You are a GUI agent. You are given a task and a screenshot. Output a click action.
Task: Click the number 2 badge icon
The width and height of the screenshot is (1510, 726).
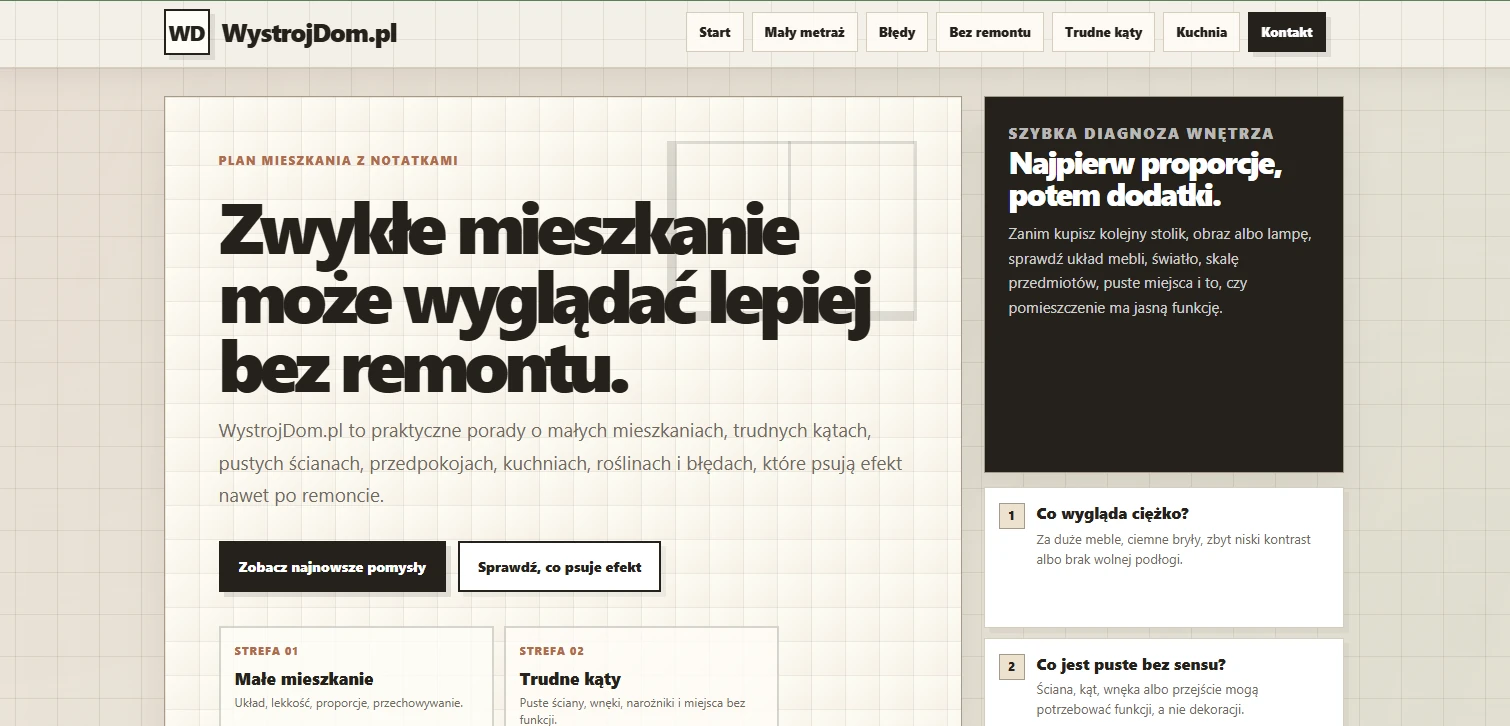point(1011,667)
